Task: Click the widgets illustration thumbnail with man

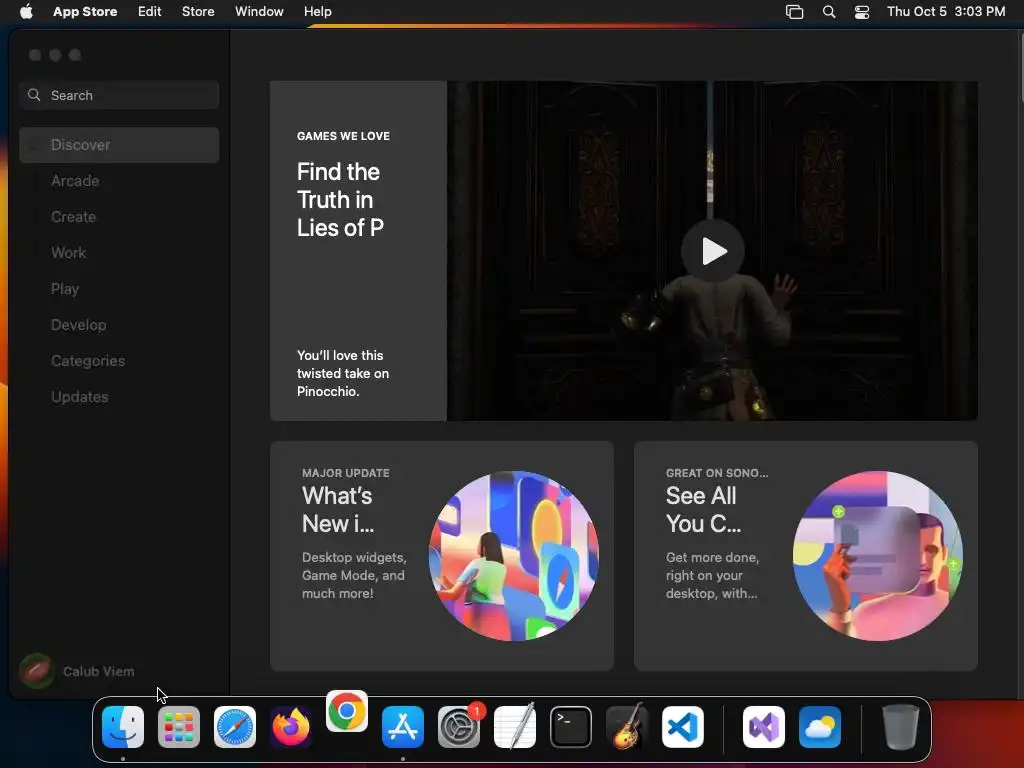Action: (x=878, y=556)
